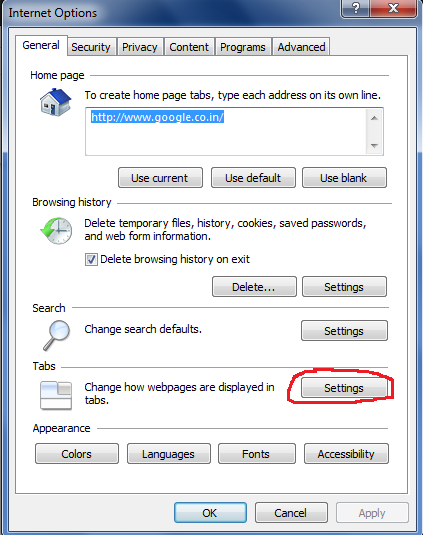Image resolution: width=423 pixels, height=535 pixels.
Task: Click the Use blank button
Action: [344, 178]
